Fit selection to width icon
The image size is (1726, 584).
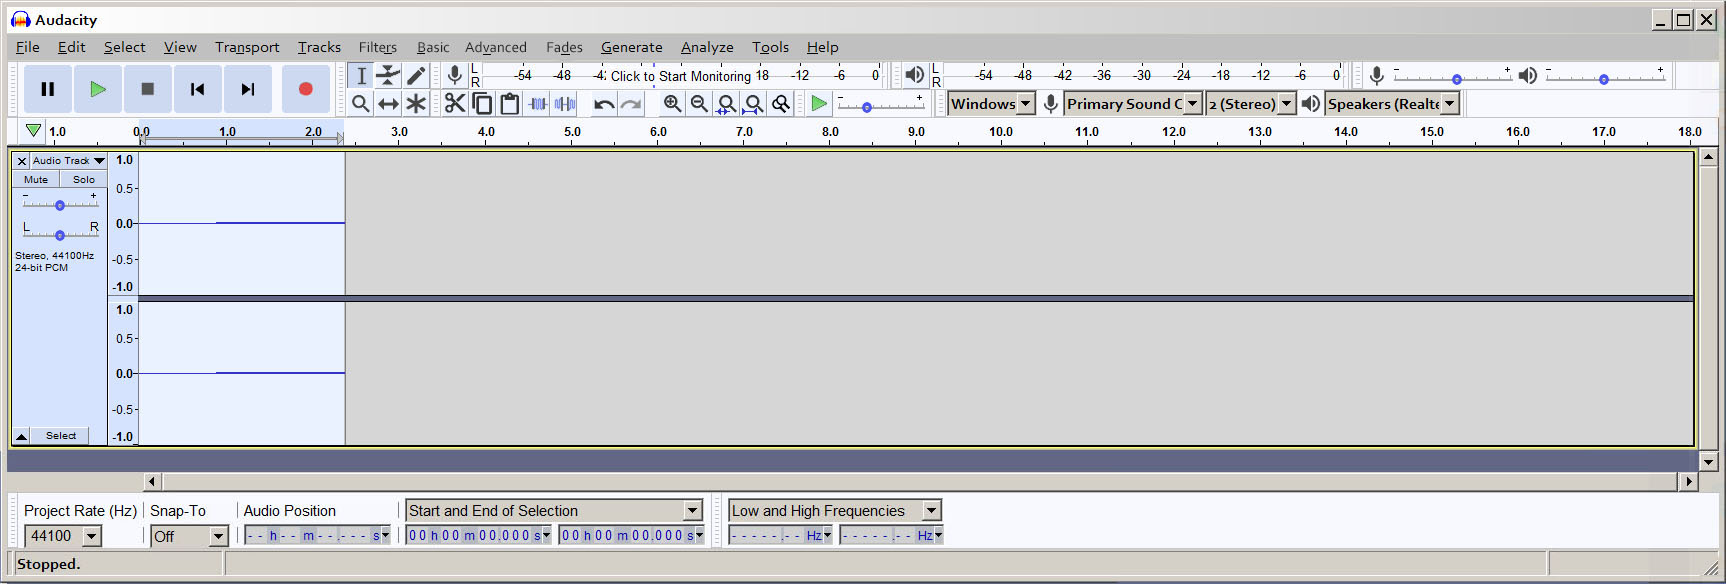[x=726, y=103]
